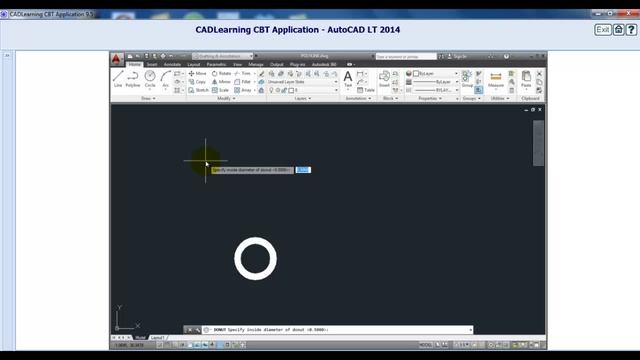640x360 pixels.
Task: Open the ByLayer color dropdown
Action: coord(436,73)
